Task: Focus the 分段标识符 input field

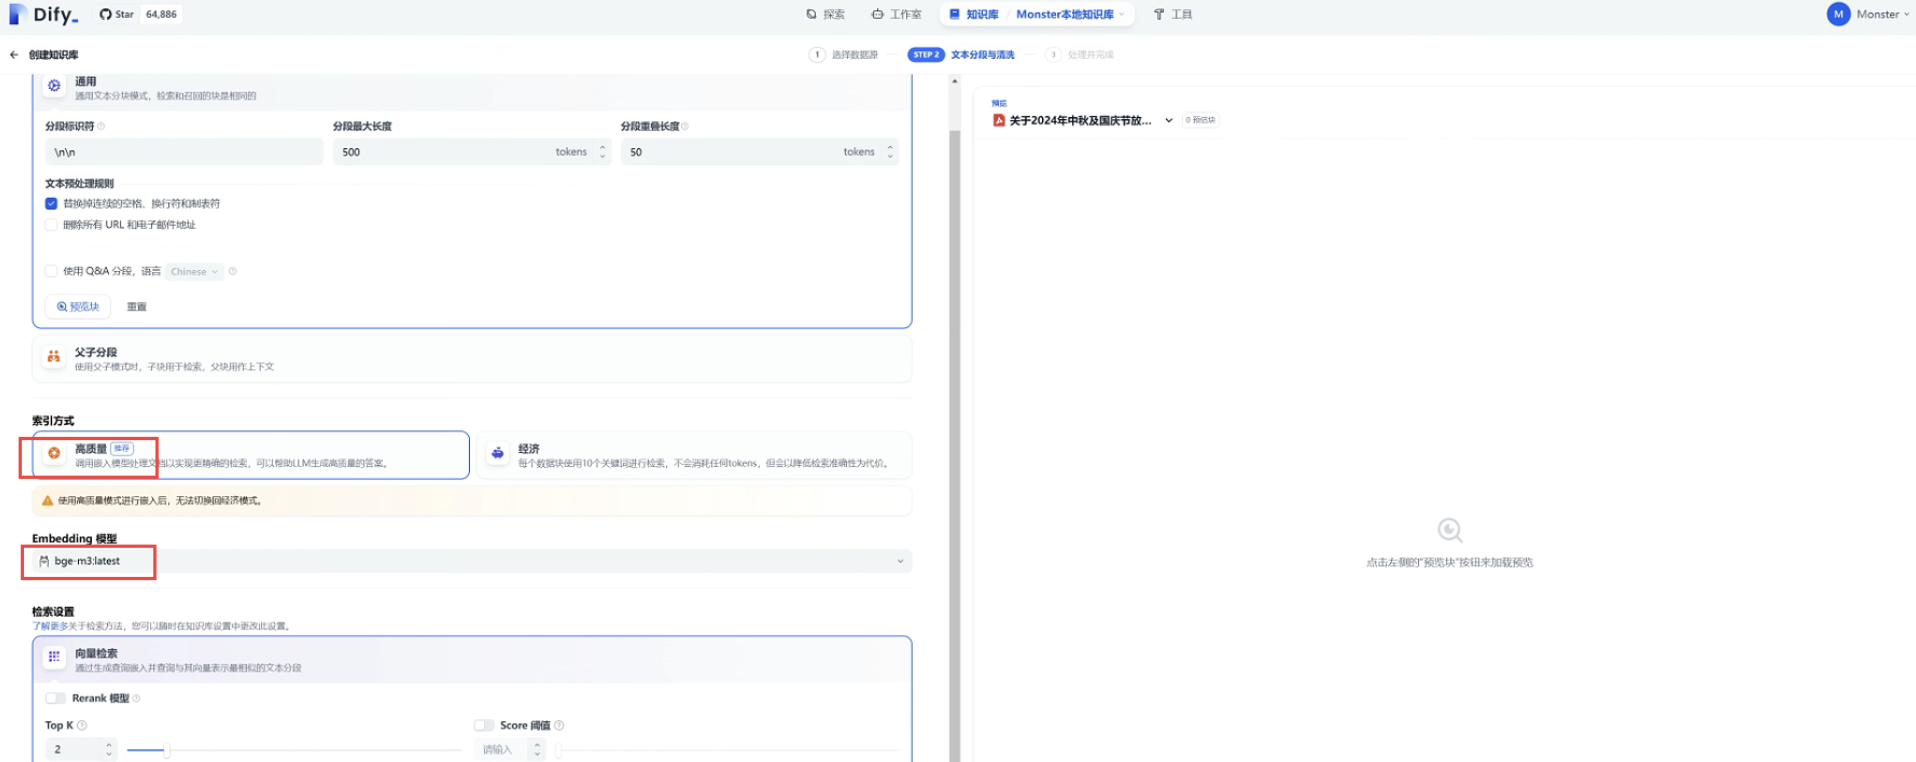Action: click(184, 152)
